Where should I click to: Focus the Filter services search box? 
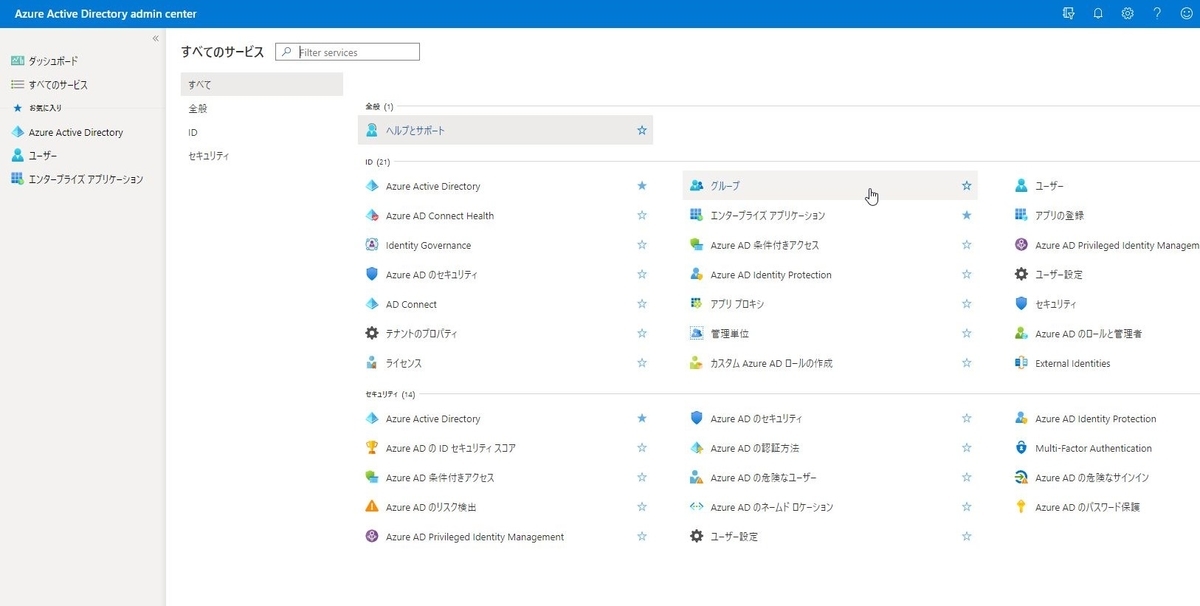pos(348,52)
